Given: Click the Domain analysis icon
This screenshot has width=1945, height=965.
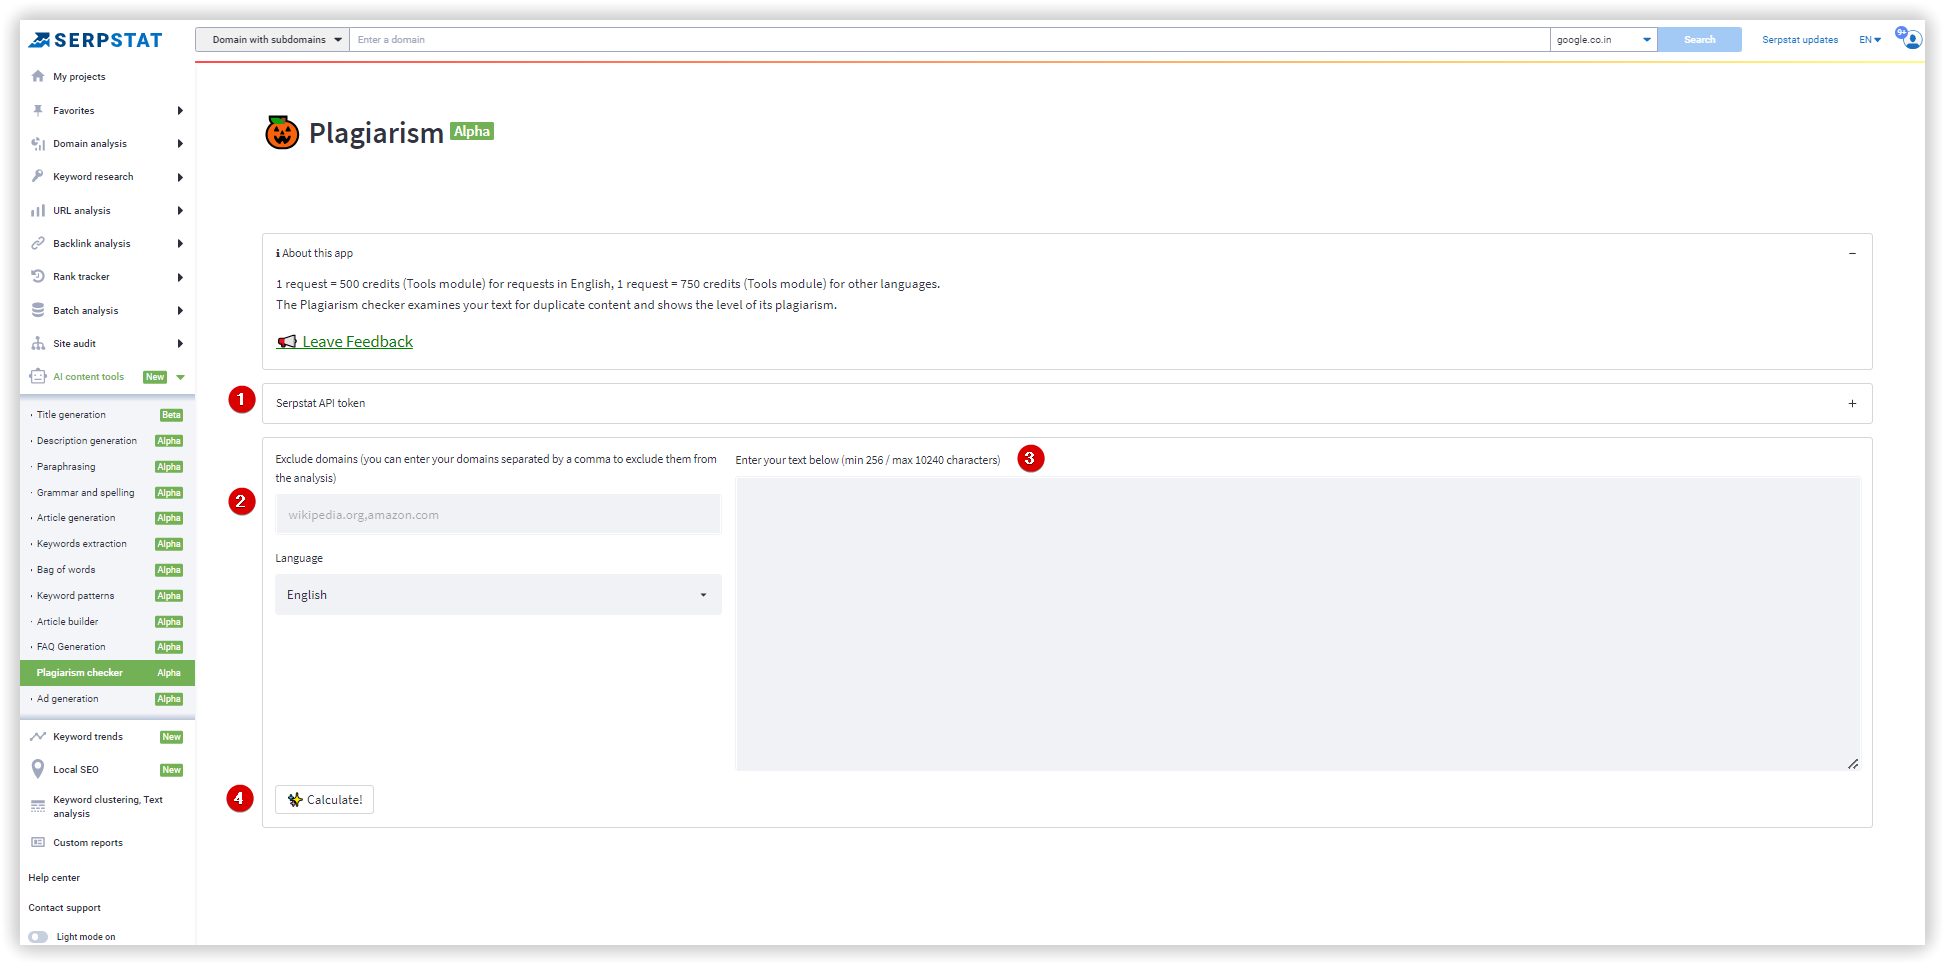Looking at the screenshot, I should point(38,144).
